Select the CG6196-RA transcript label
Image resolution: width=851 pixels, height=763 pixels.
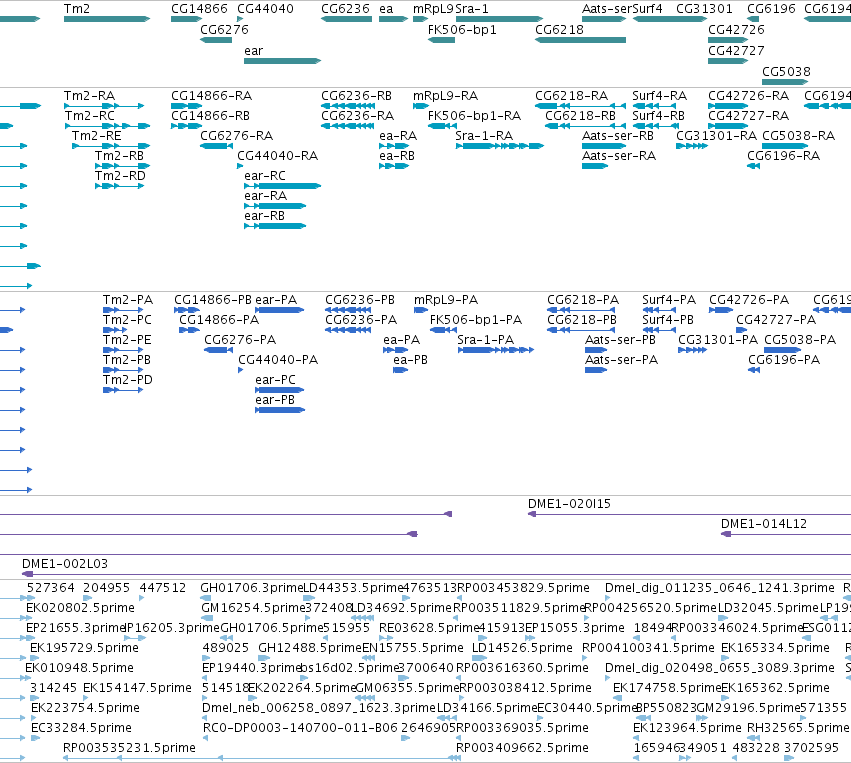click(783, 156)
